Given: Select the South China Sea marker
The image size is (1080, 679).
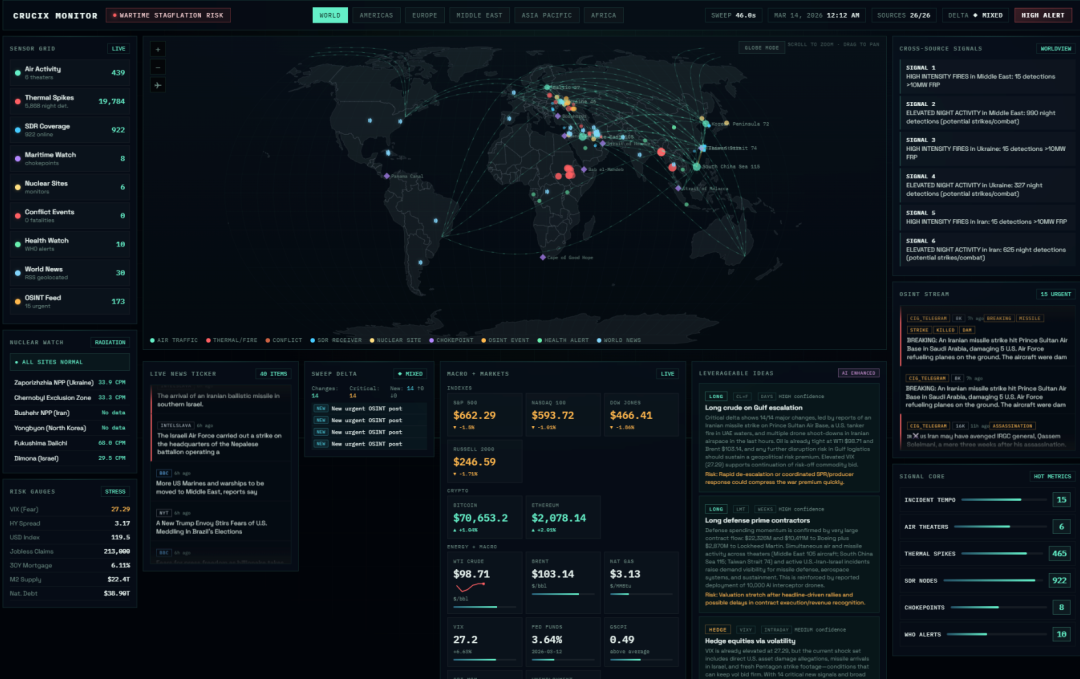Looking at the screenshot, I should pos(697,167).
